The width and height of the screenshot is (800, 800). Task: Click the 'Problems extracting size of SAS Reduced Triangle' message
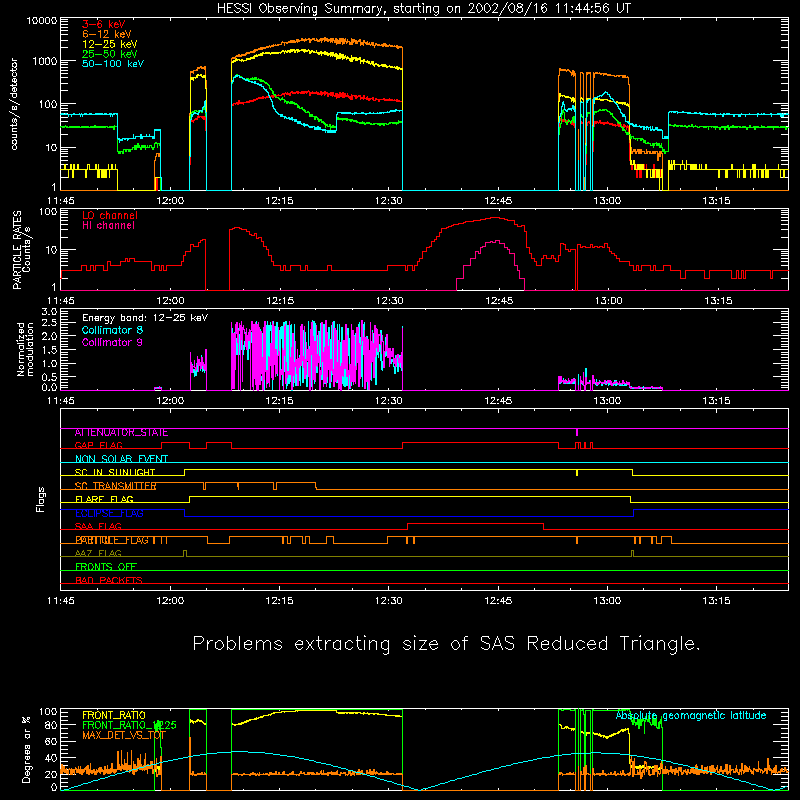point(446,644)
